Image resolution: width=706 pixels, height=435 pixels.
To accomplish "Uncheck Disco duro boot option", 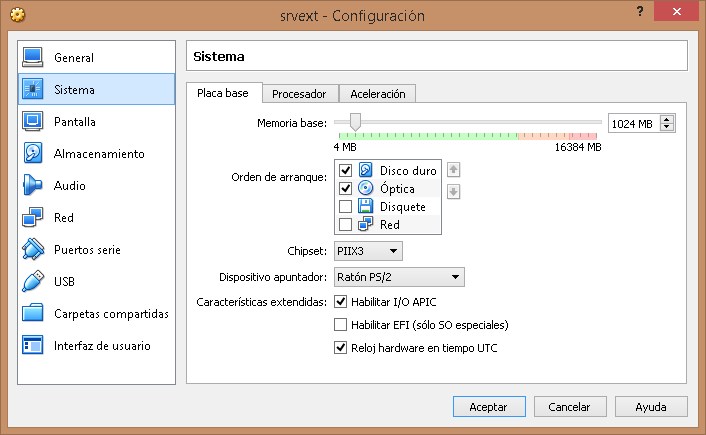I will (346, 171).
